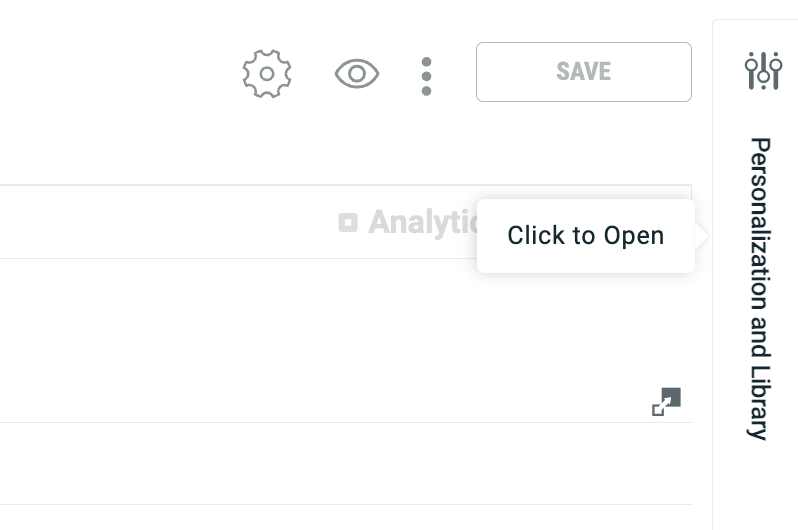Open the three-dot more options menu
798x530 pixels.
426,76
